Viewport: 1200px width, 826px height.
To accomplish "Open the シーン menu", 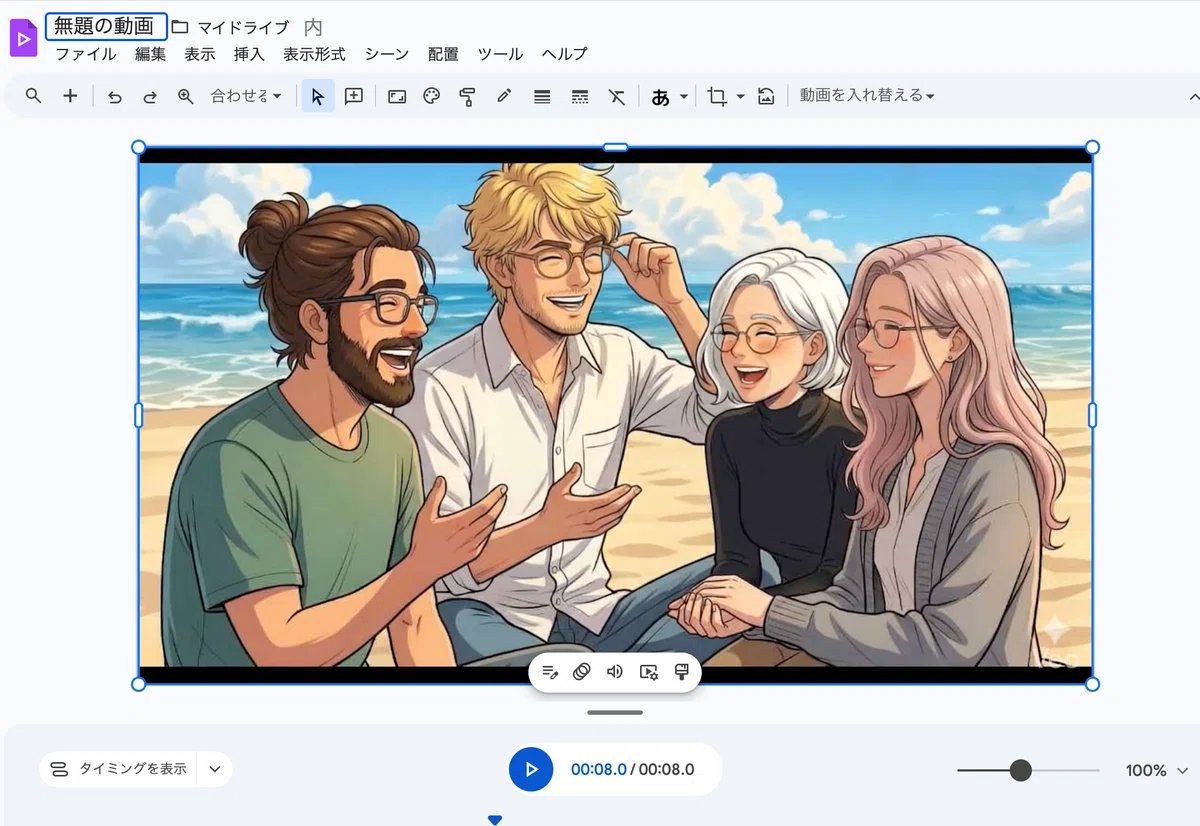I will point(386,54).
